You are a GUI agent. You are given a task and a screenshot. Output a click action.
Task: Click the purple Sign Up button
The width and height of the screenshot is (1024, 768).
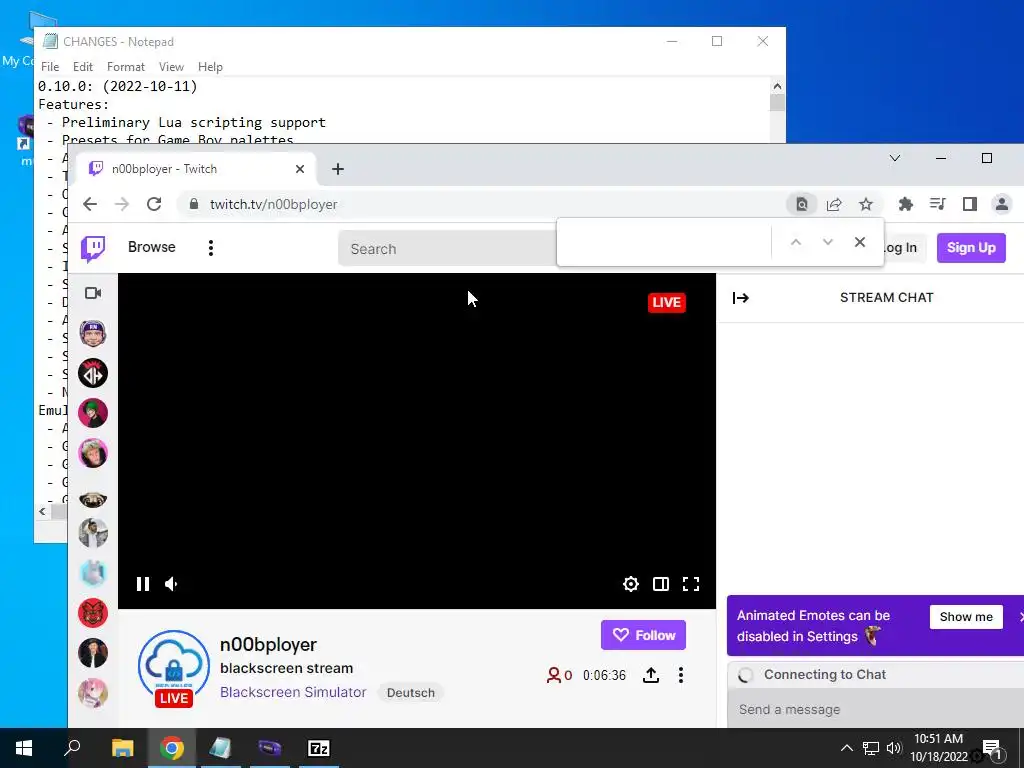coord(971,248)
